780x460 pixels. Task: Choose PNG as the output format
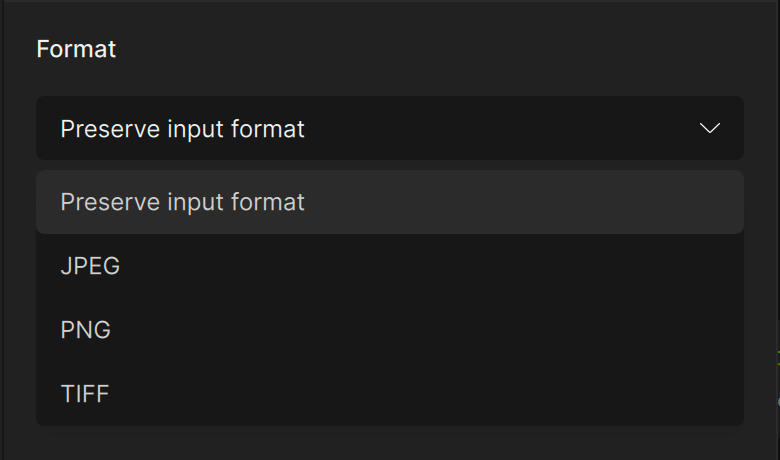click(390, 330)
